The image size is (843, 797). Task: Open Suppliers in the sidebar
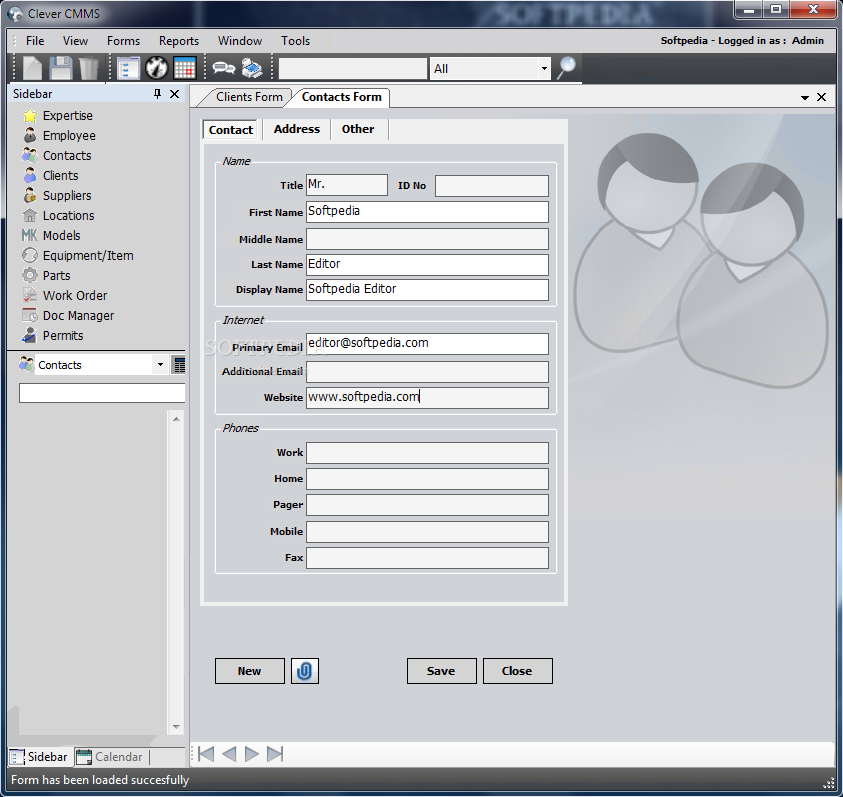[x=67, y=195]
